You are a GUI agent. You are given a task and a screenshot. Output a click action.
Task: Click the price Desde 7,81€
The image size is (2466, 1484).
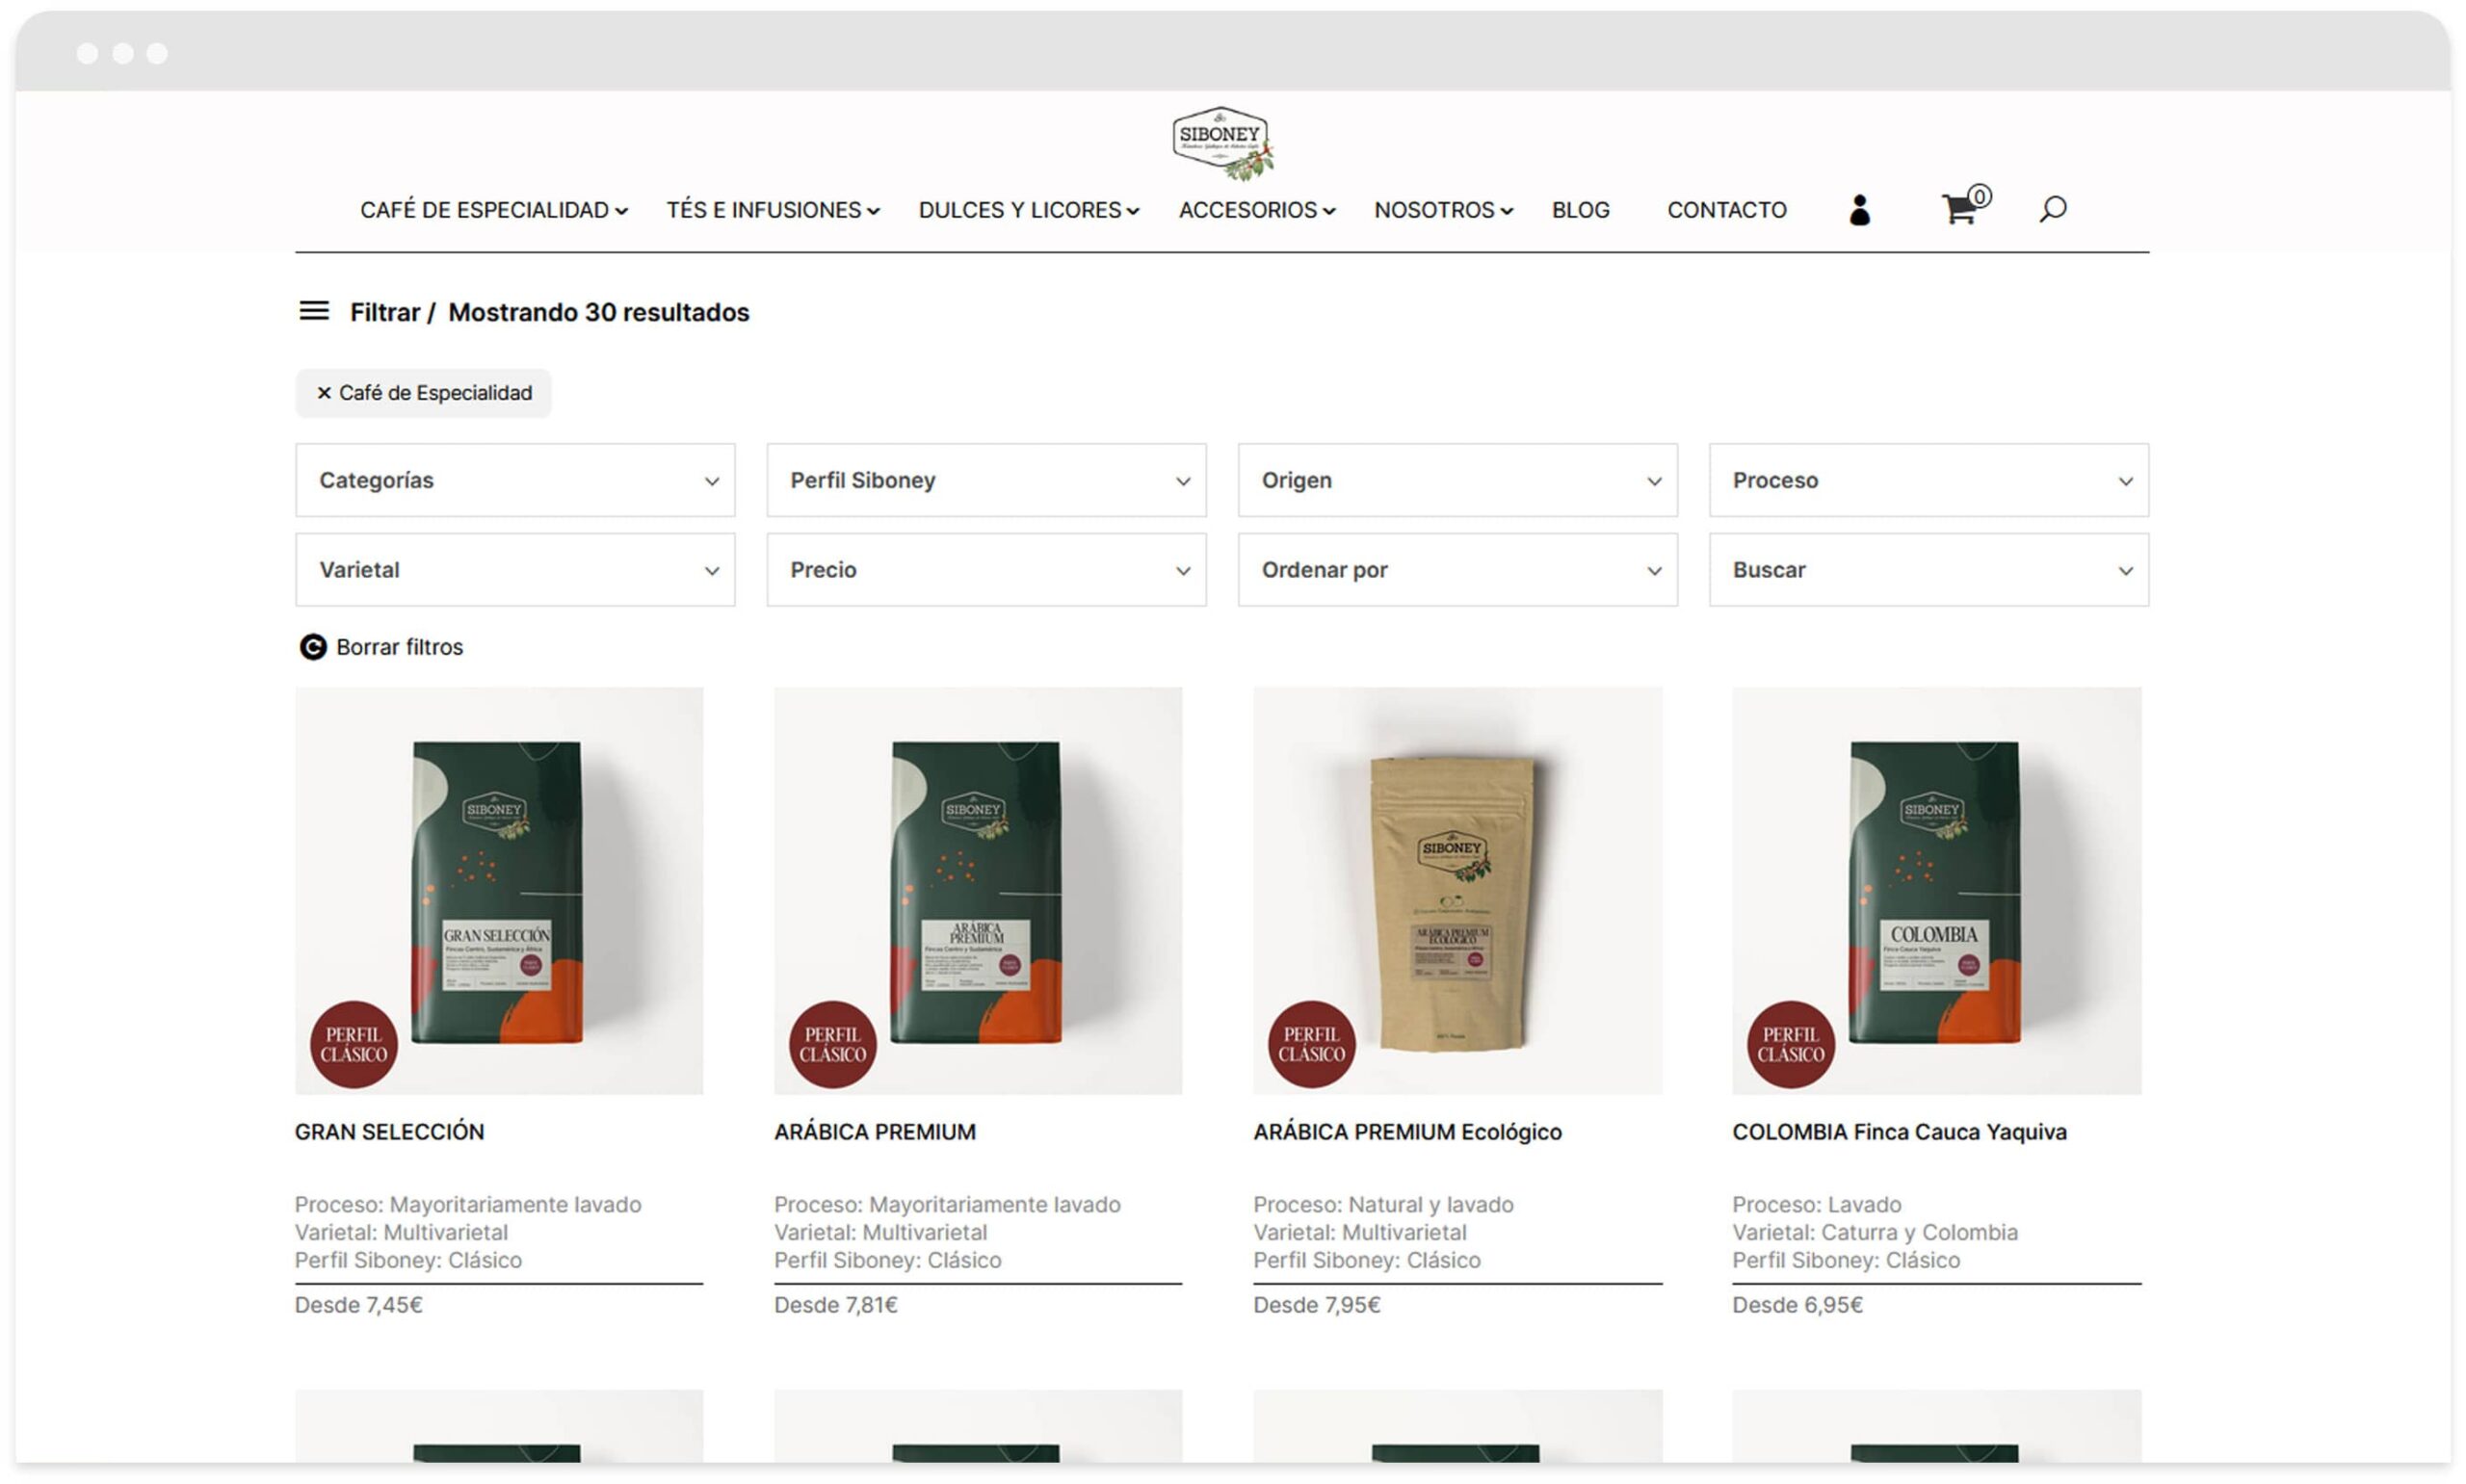(836, 1305)
